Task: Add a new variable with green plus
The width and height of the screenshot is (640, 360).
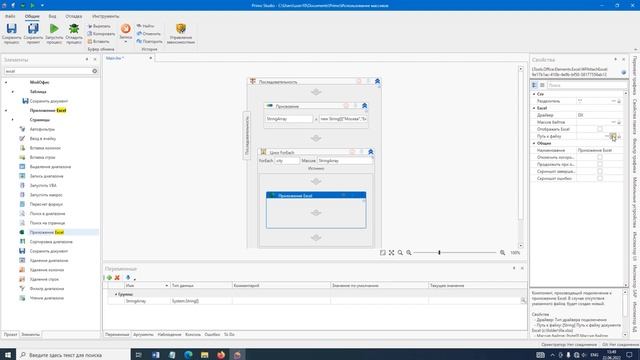Action: pos(109,278)
